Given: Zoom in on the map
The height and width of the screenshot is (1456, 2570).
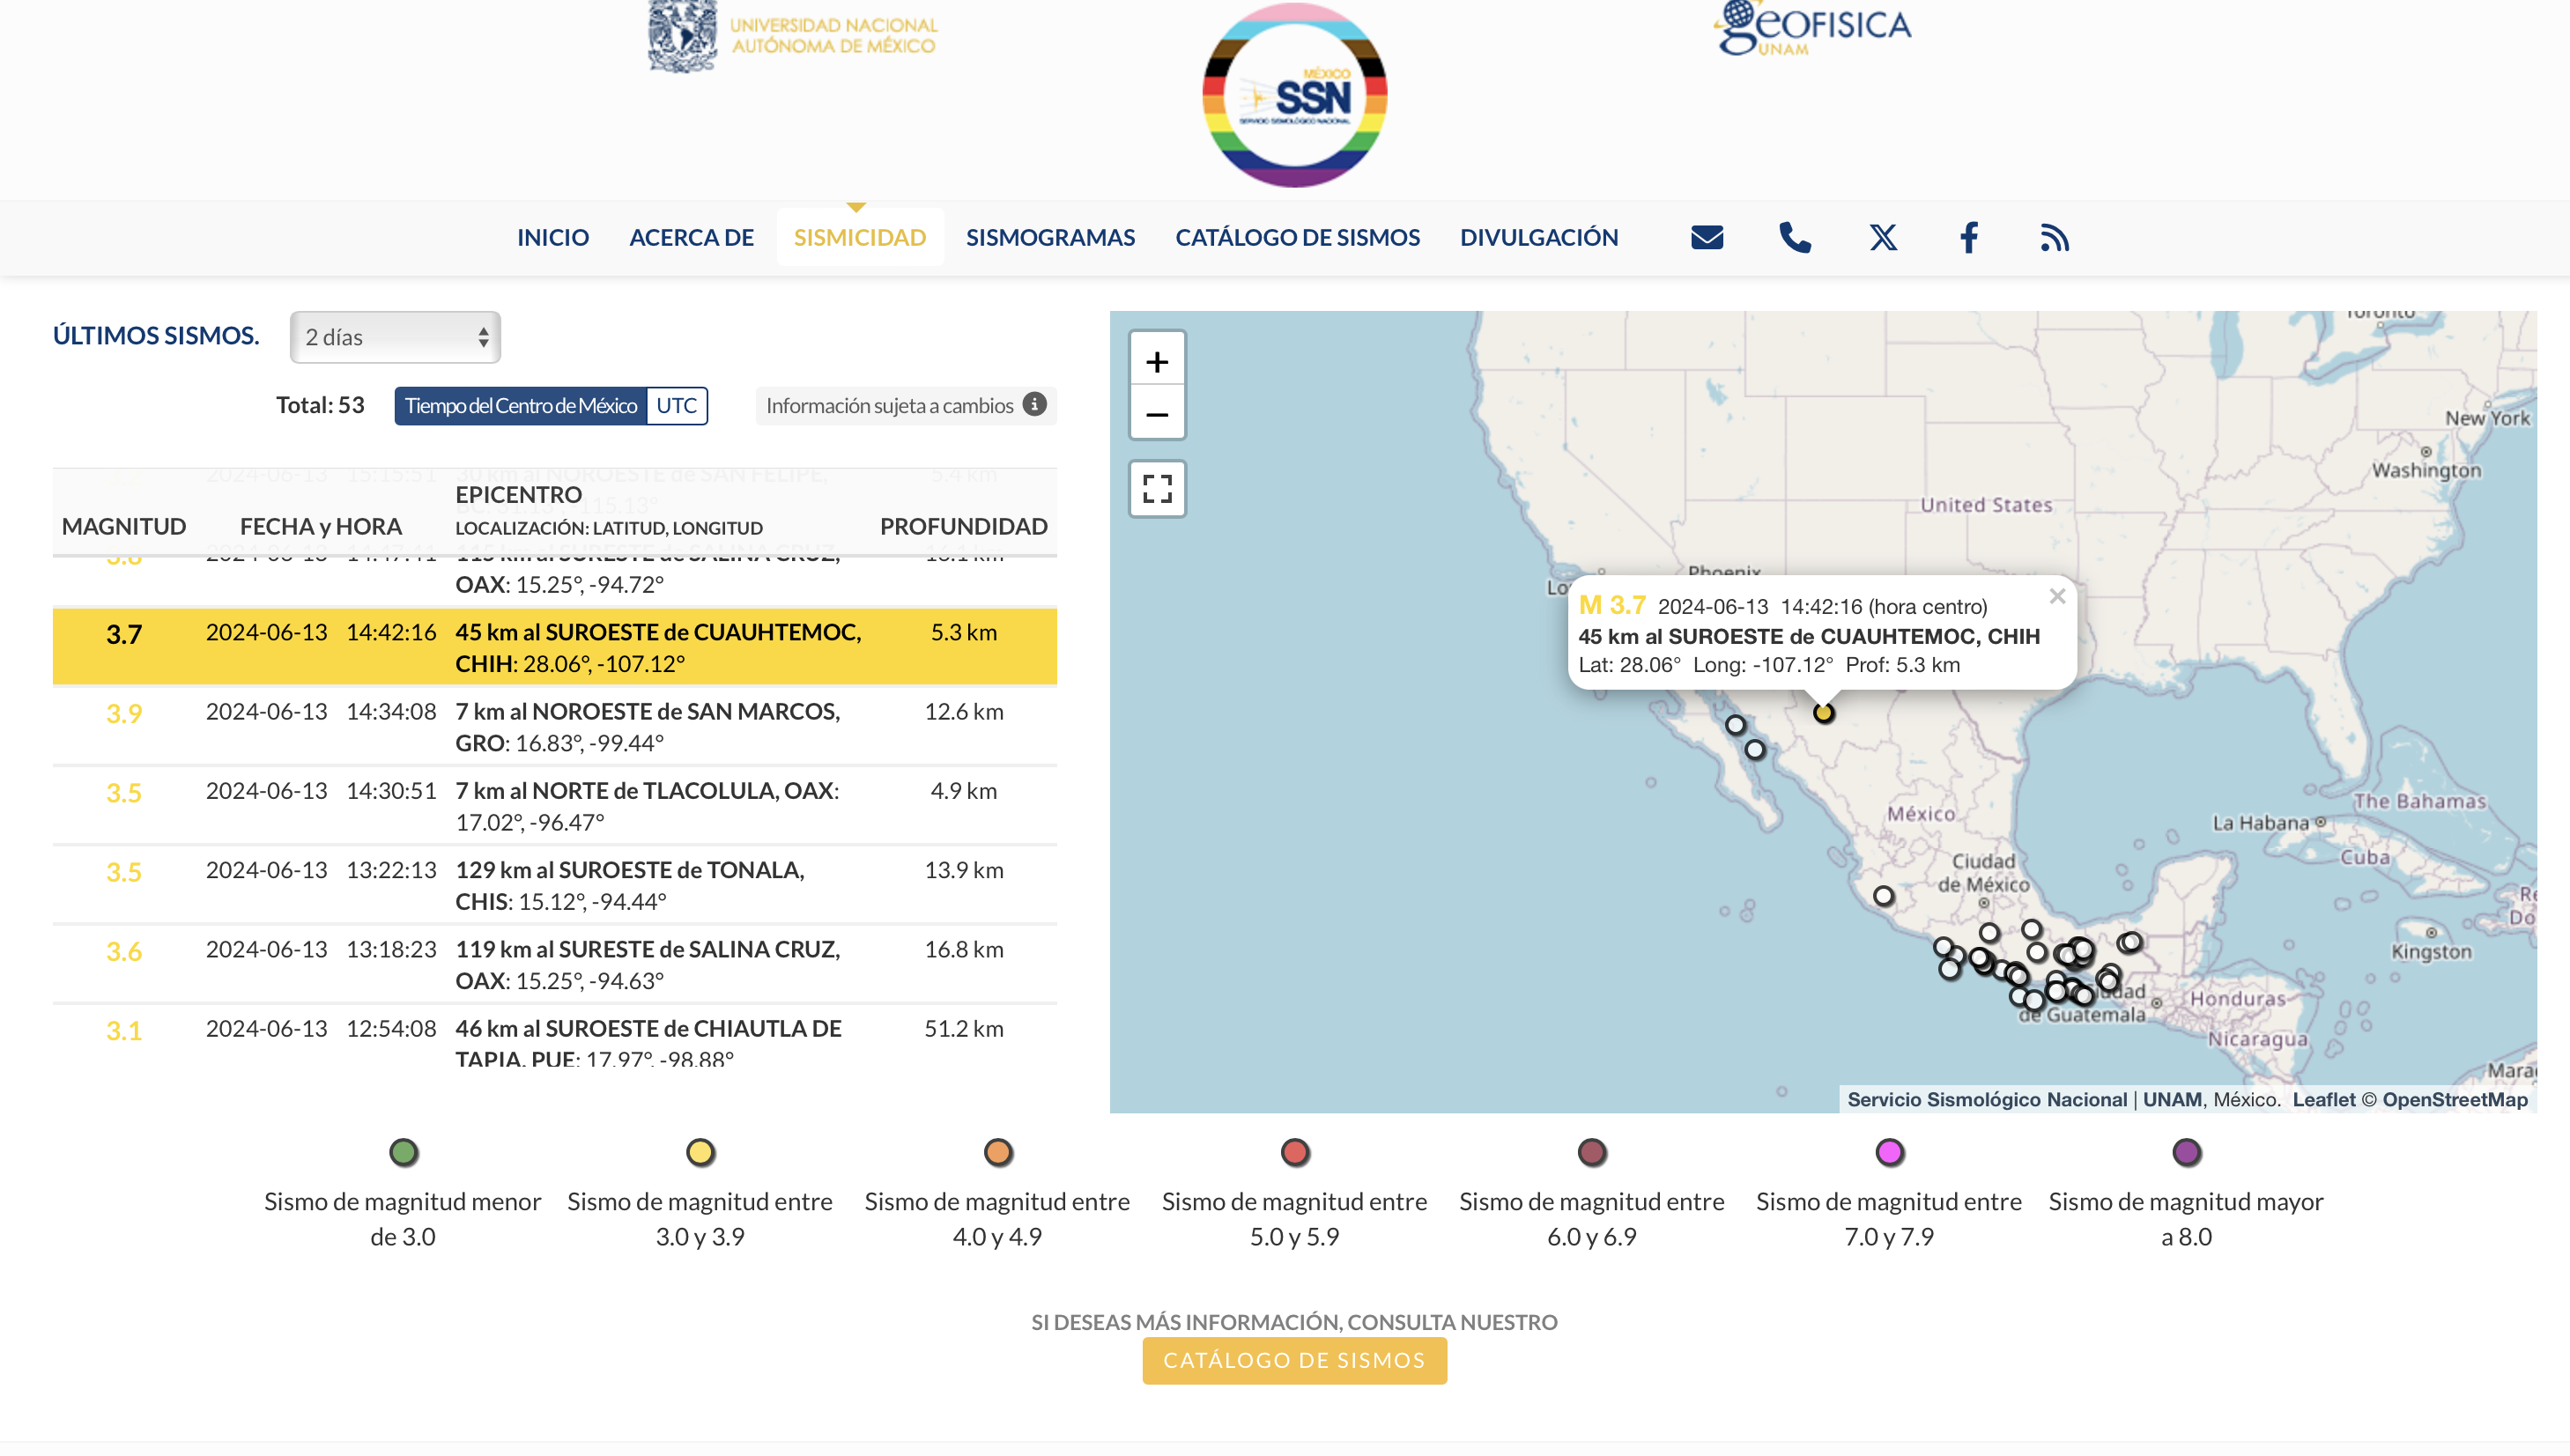Looking at the screenshot, I should [1157, 361].
